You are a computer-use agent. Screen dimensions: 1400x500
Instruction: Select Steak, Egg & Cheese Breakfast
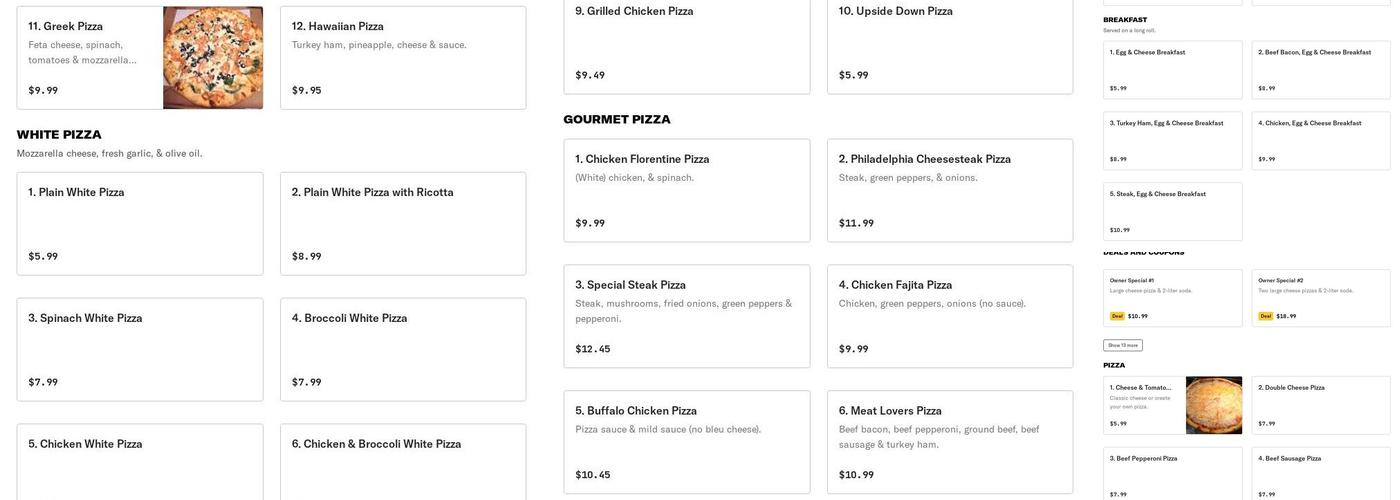tap(1172, 211)
